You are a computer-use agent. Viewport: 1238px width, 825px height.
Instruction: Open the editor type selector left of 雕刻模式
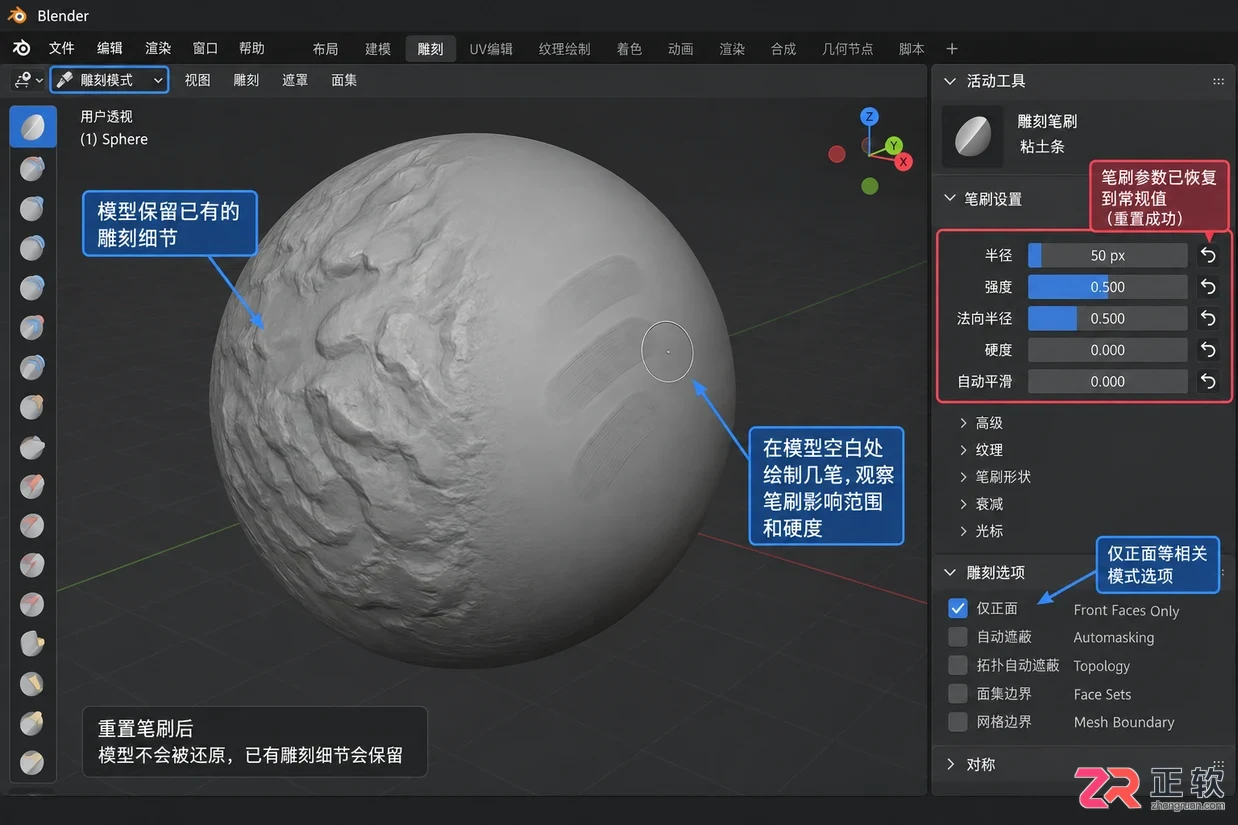(x=28, y=80)
